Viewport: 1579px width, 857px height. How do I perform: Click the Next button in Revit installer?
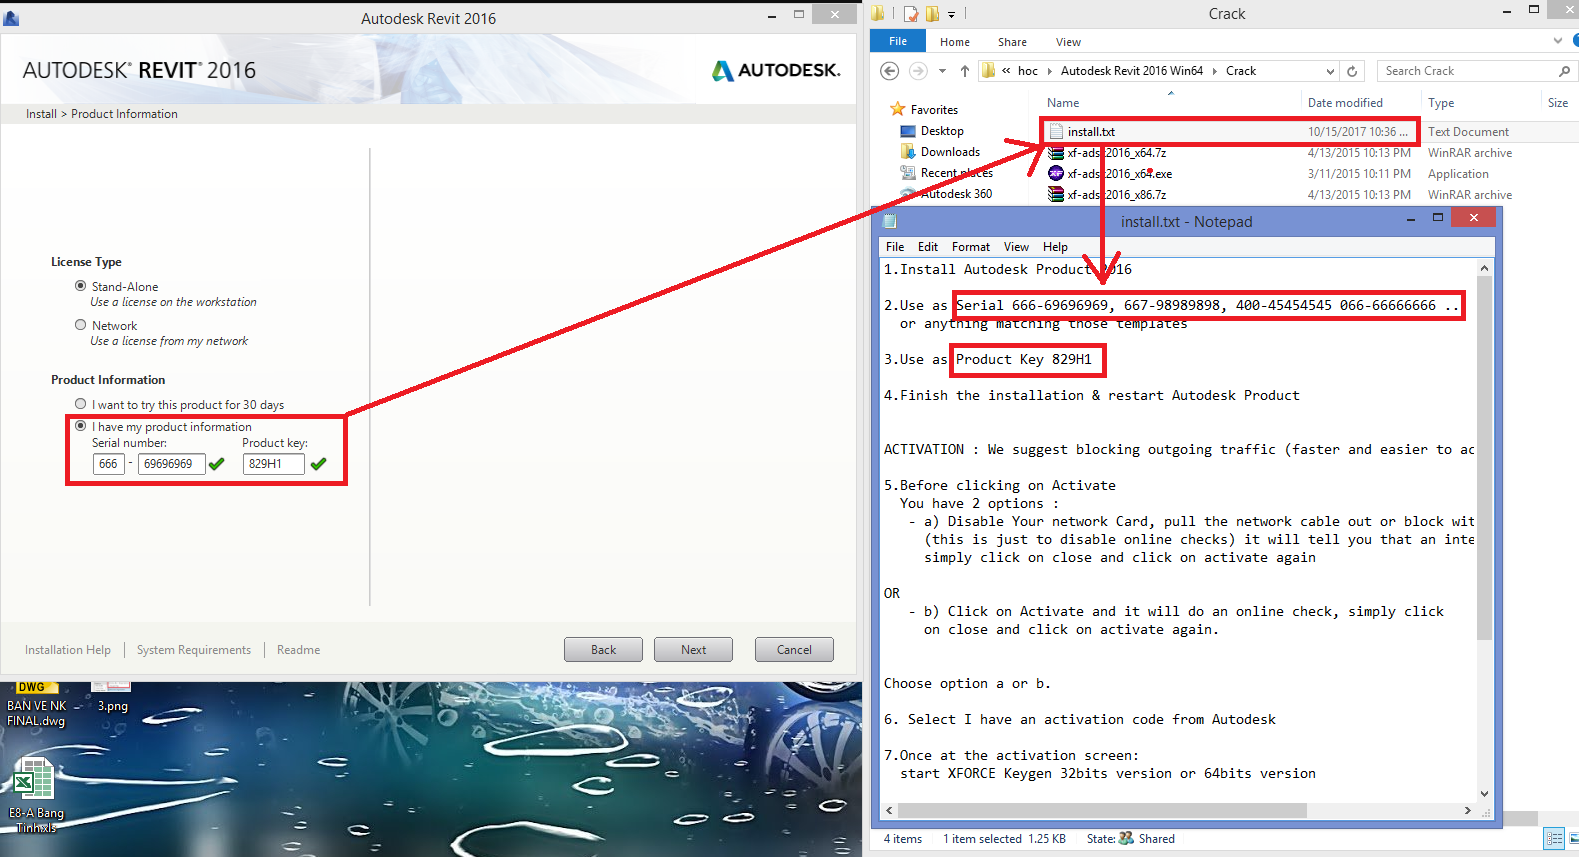(693, 650)
